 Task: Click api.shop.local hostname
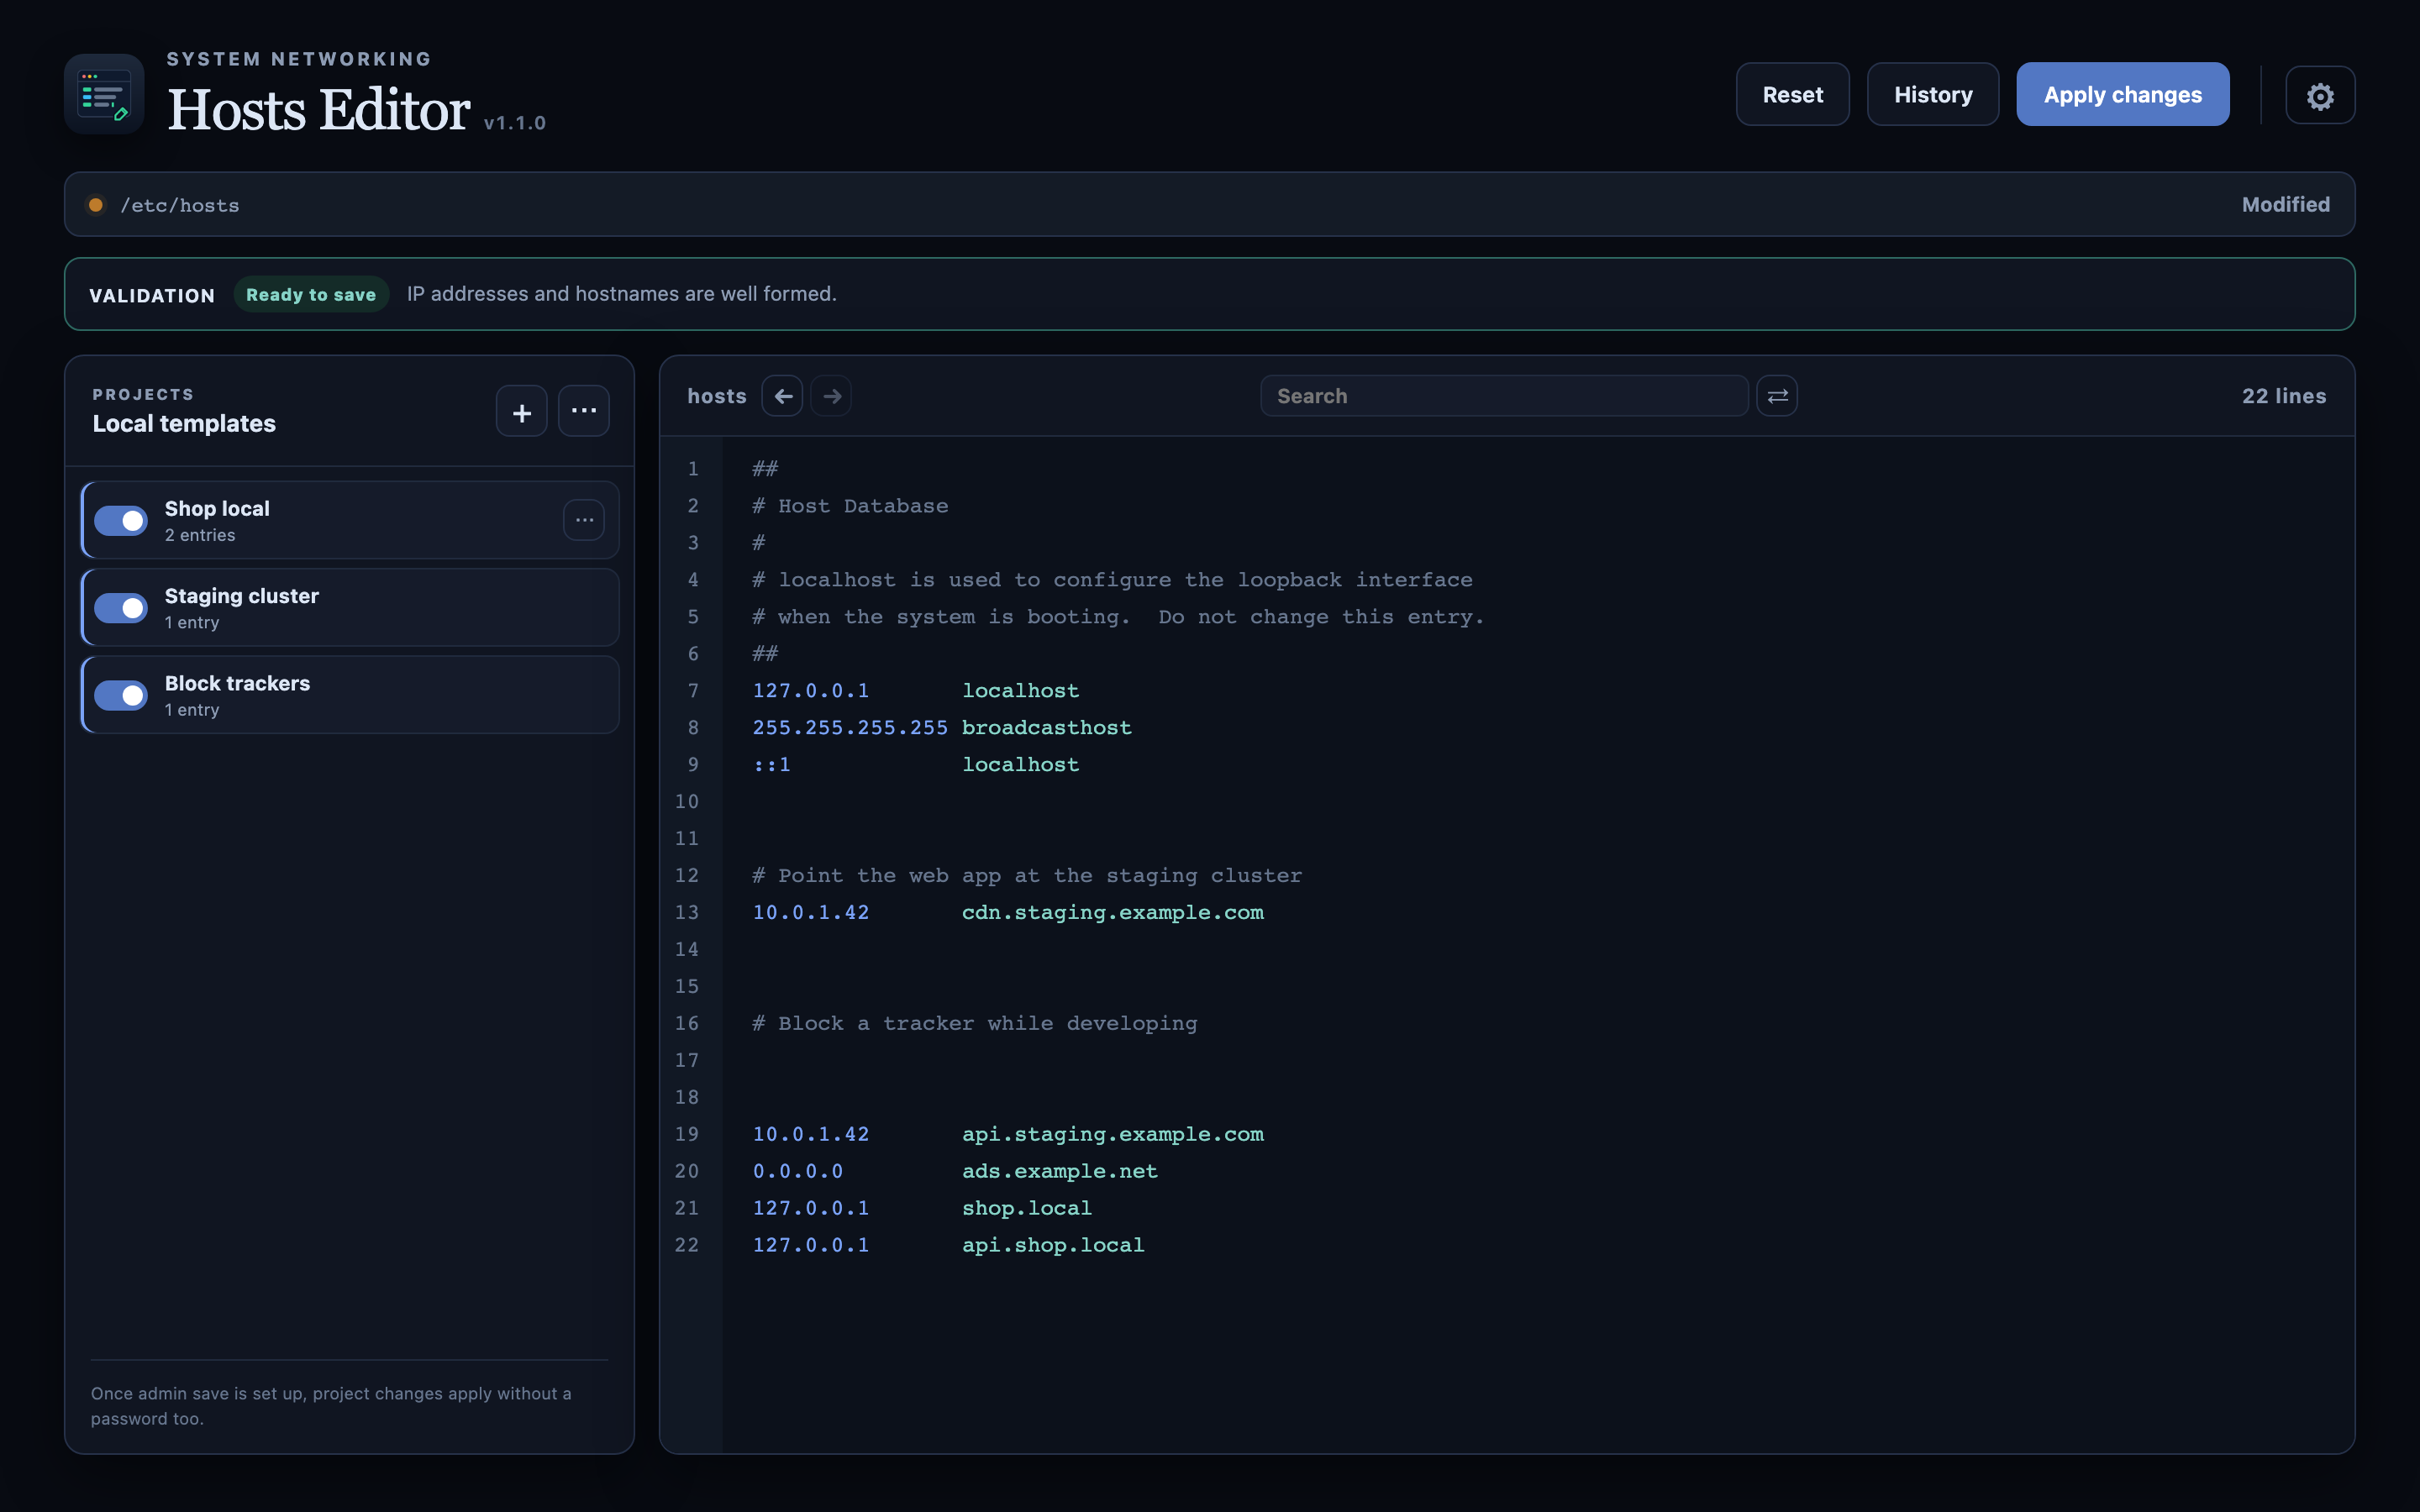1053,1246
